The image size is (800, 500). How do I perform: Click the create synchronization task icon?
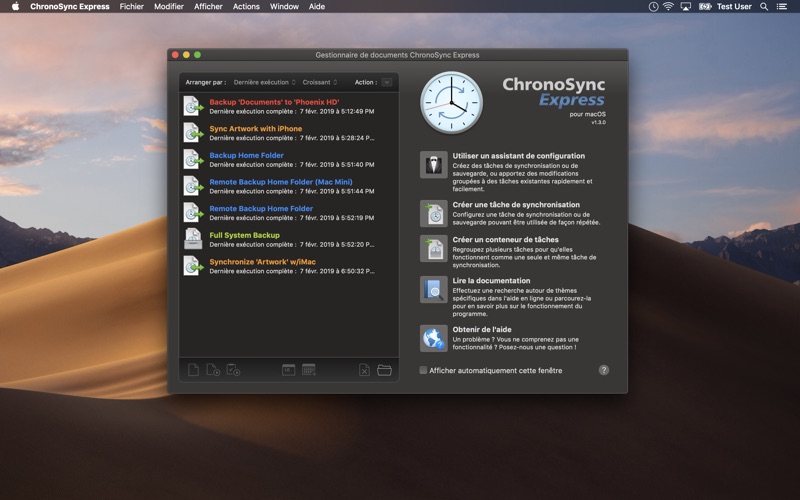pos(434,213)
